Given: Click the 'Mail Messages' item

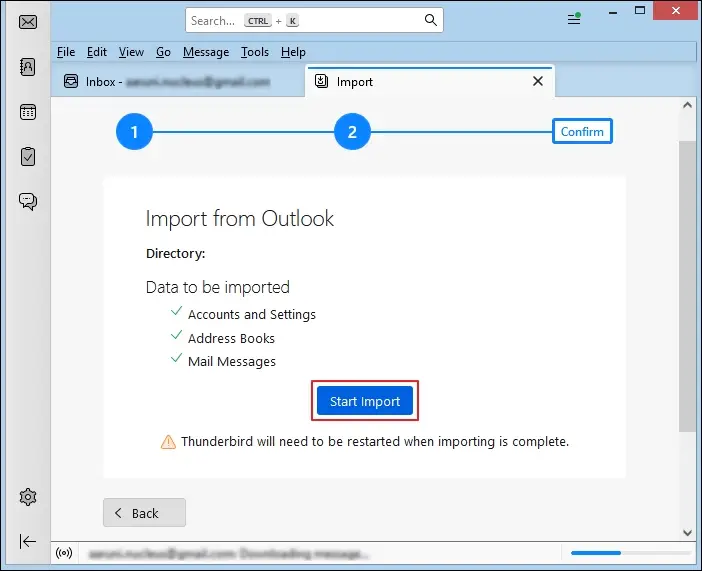Looking at the screenshot, I should click(x=231, y=361).
